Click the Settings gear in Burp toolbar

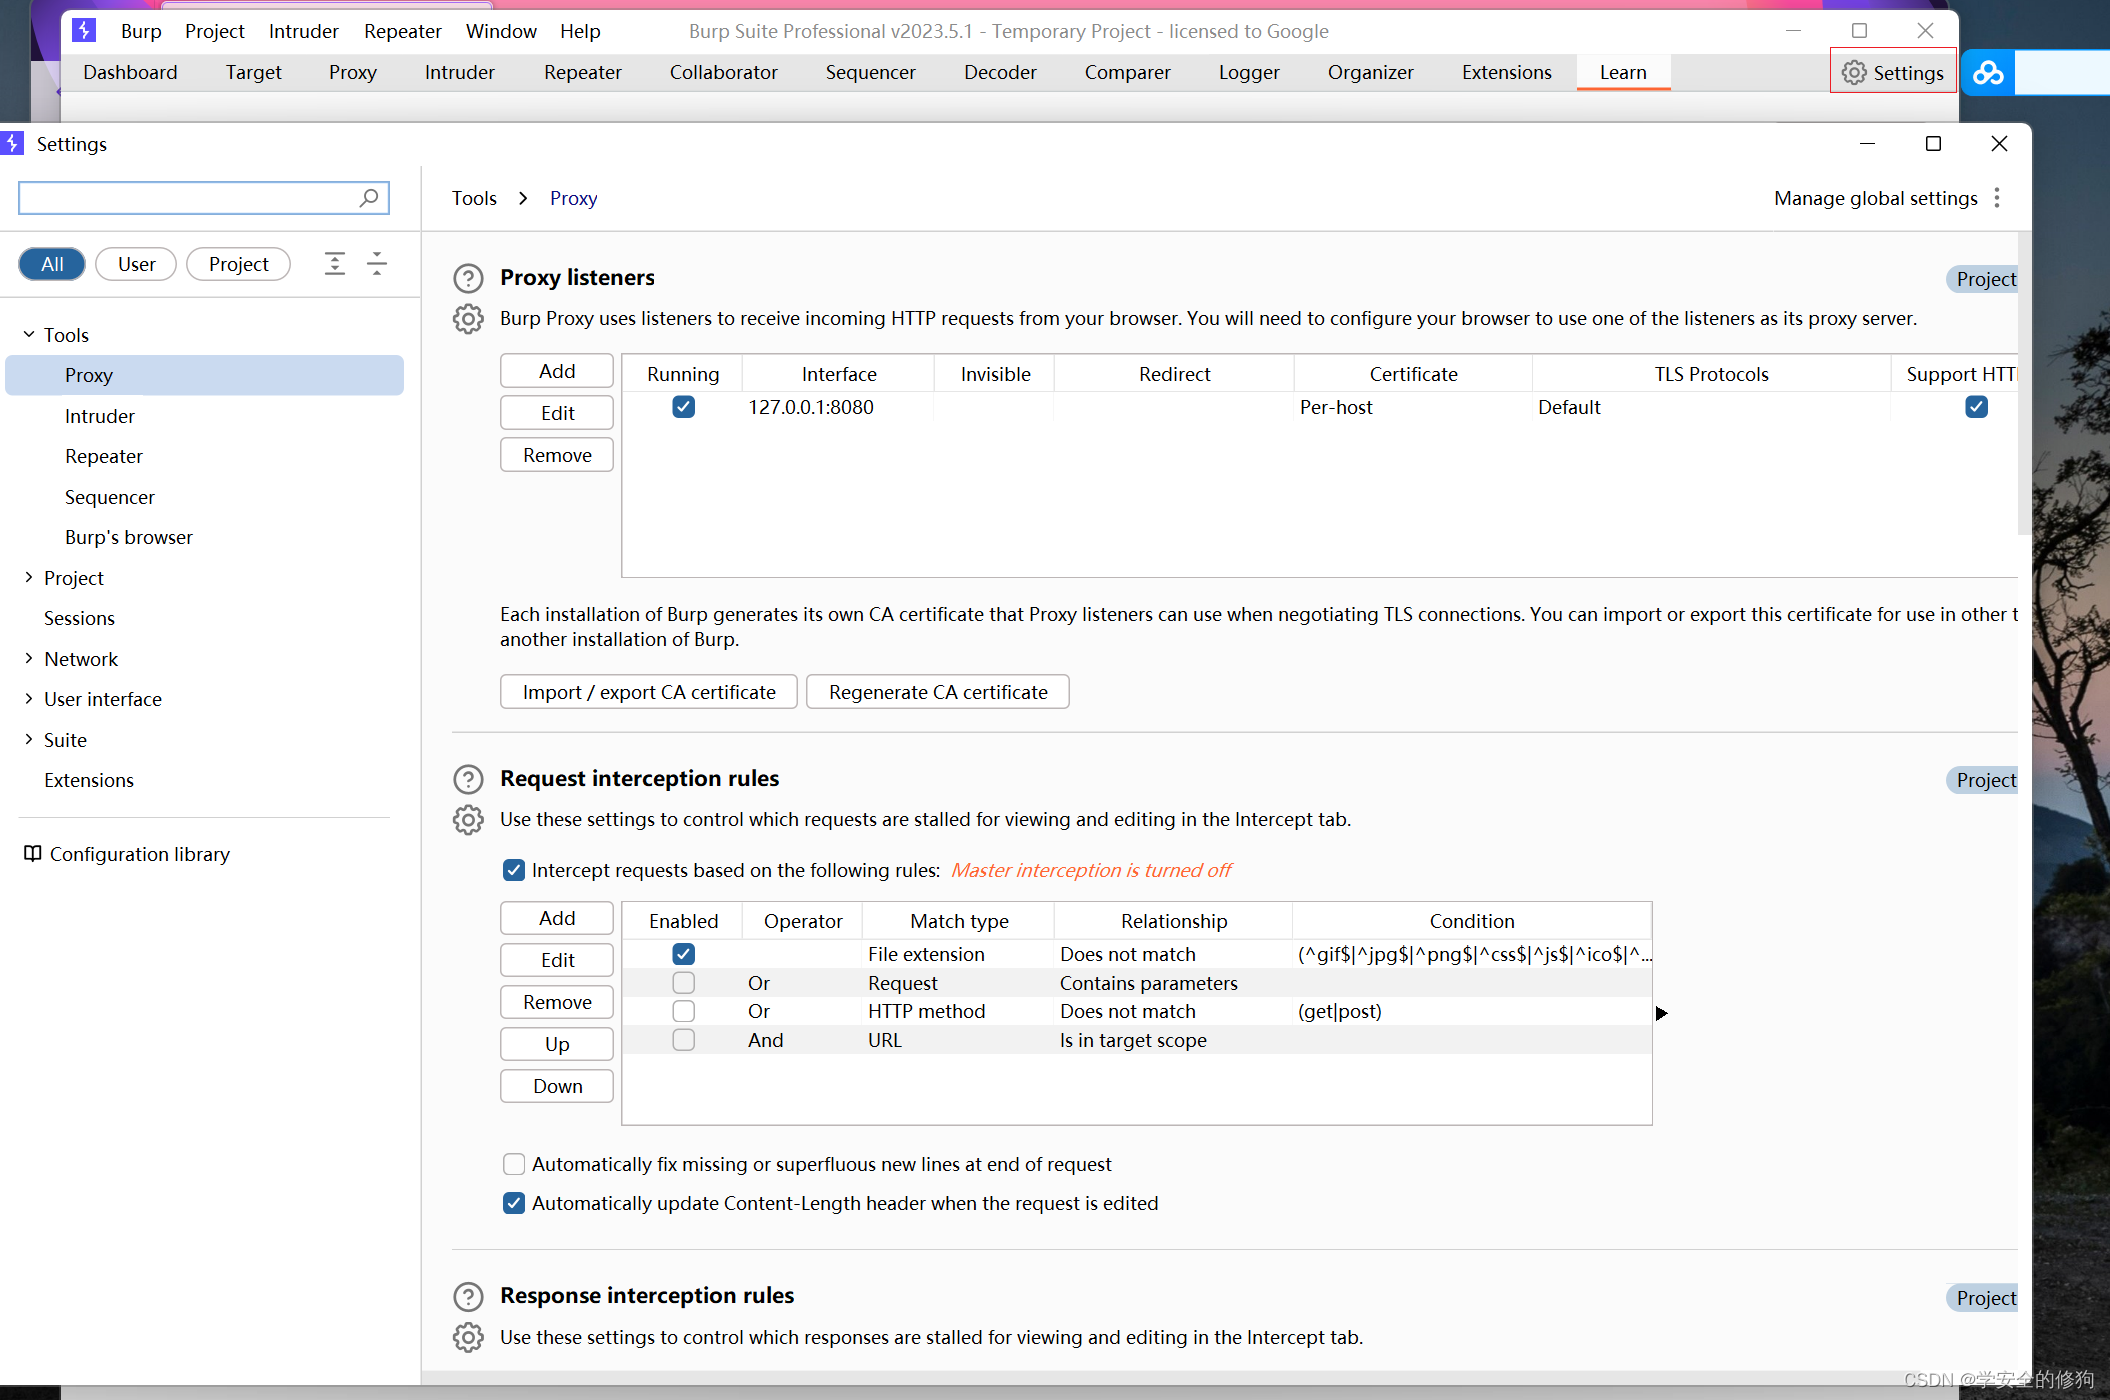point(1854,73)
